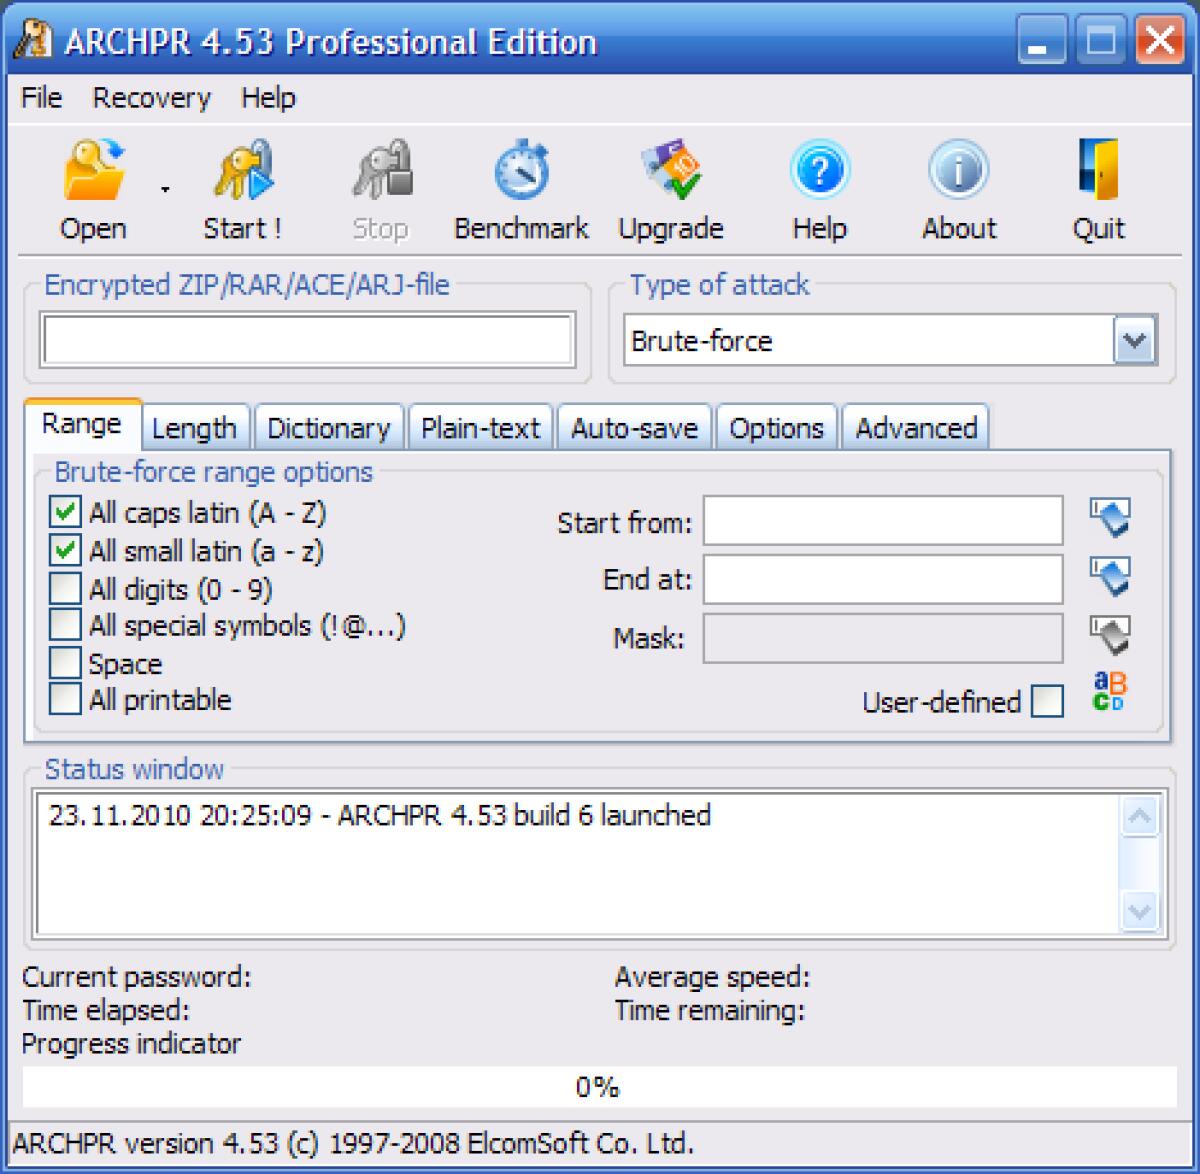Open an encrypted archive file
The image size is (1200, 1174).
93,185
